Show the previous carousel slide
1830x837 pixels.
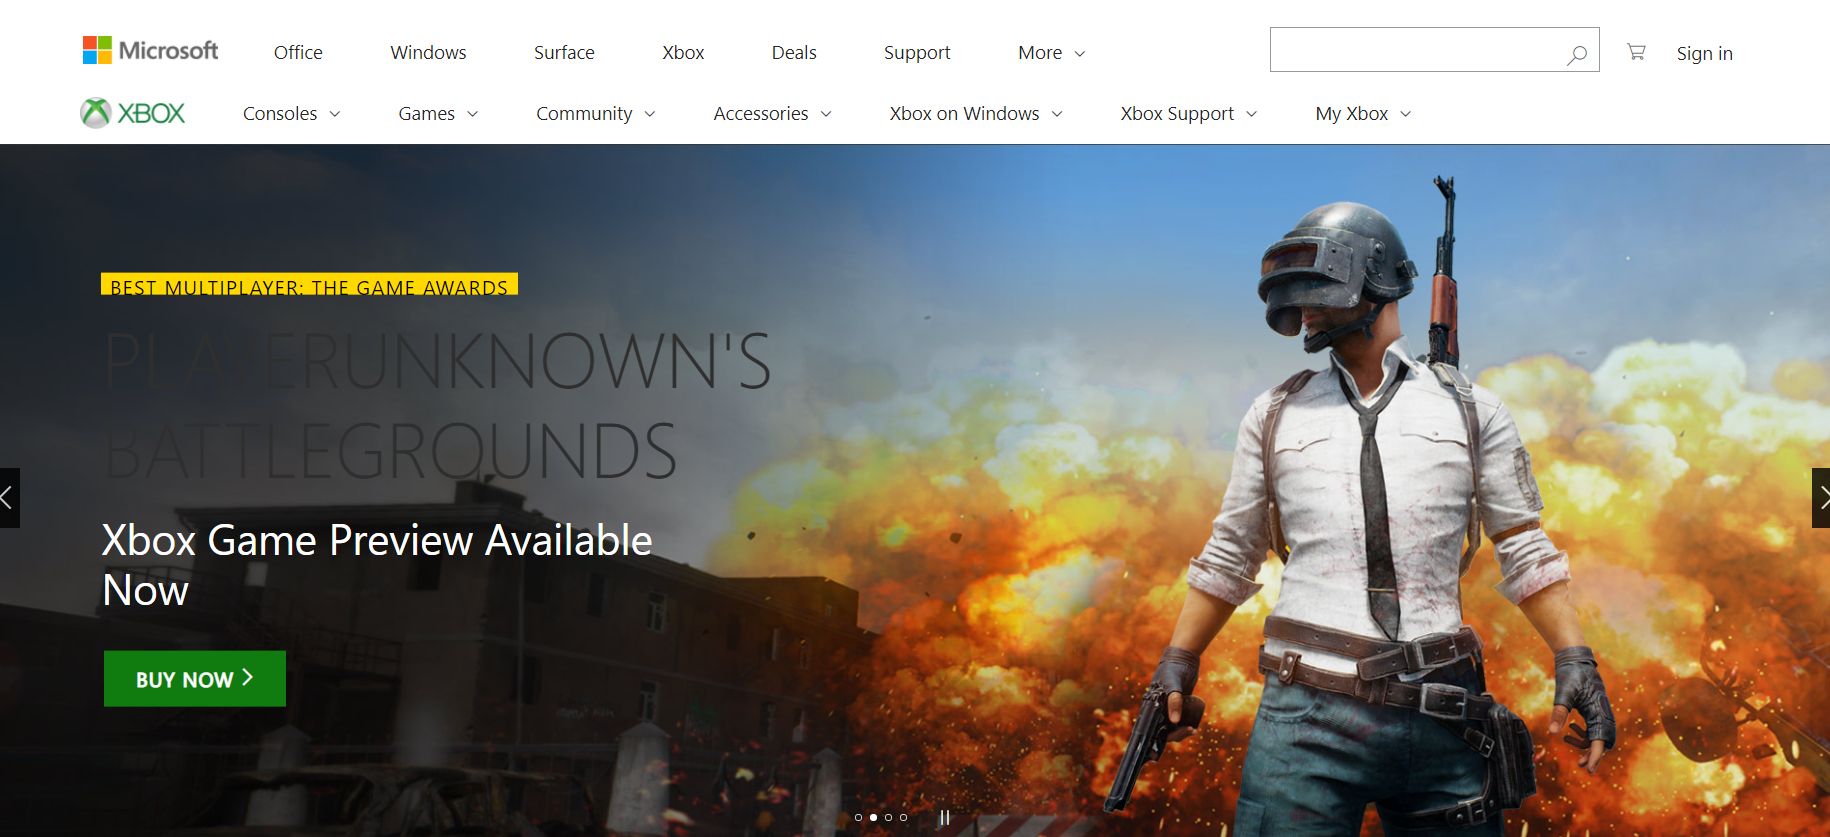coord(9,498)
